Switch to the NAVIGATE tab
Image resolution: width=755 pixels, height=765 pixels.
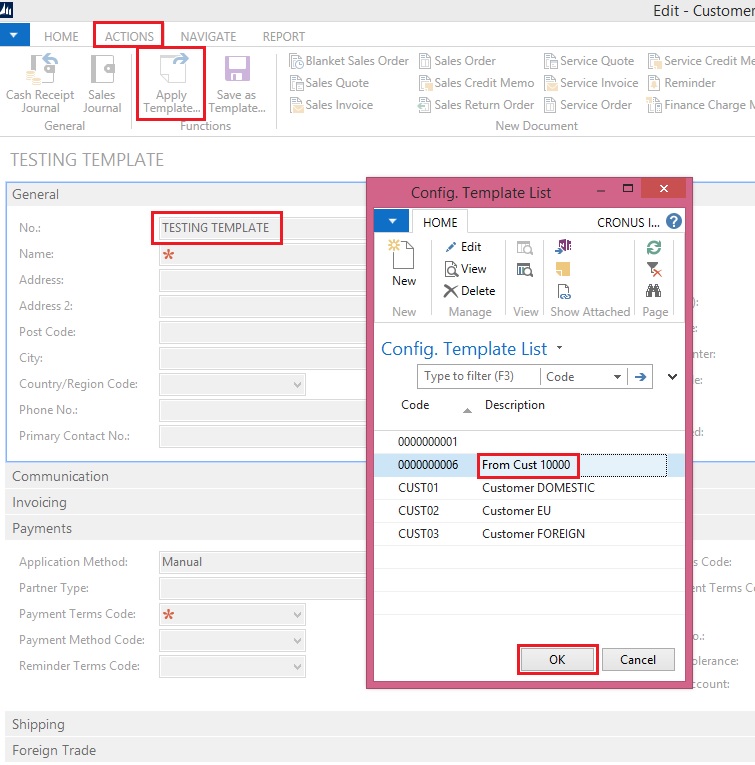(x=208, y=36)
